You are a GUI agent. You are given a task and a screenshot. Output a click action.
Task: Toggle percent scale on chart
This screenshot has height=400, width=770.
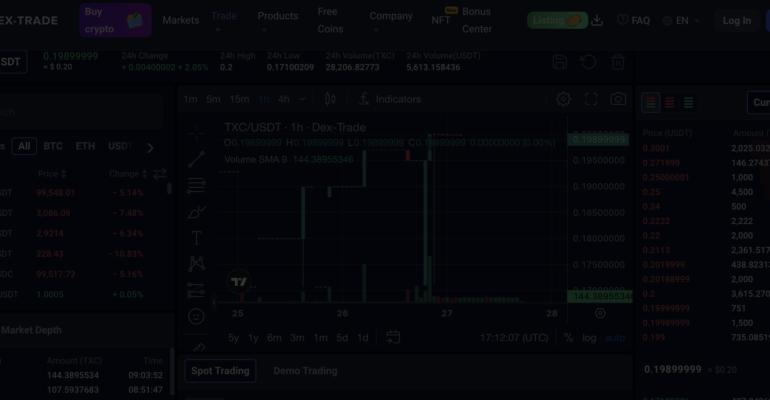tap(568, 338)
